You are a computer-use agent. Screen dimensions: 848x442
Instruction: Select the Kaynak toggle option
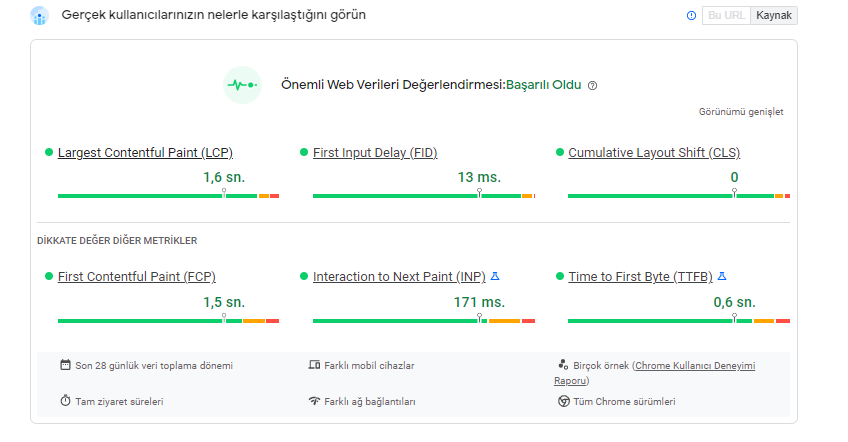click(774, 15)
